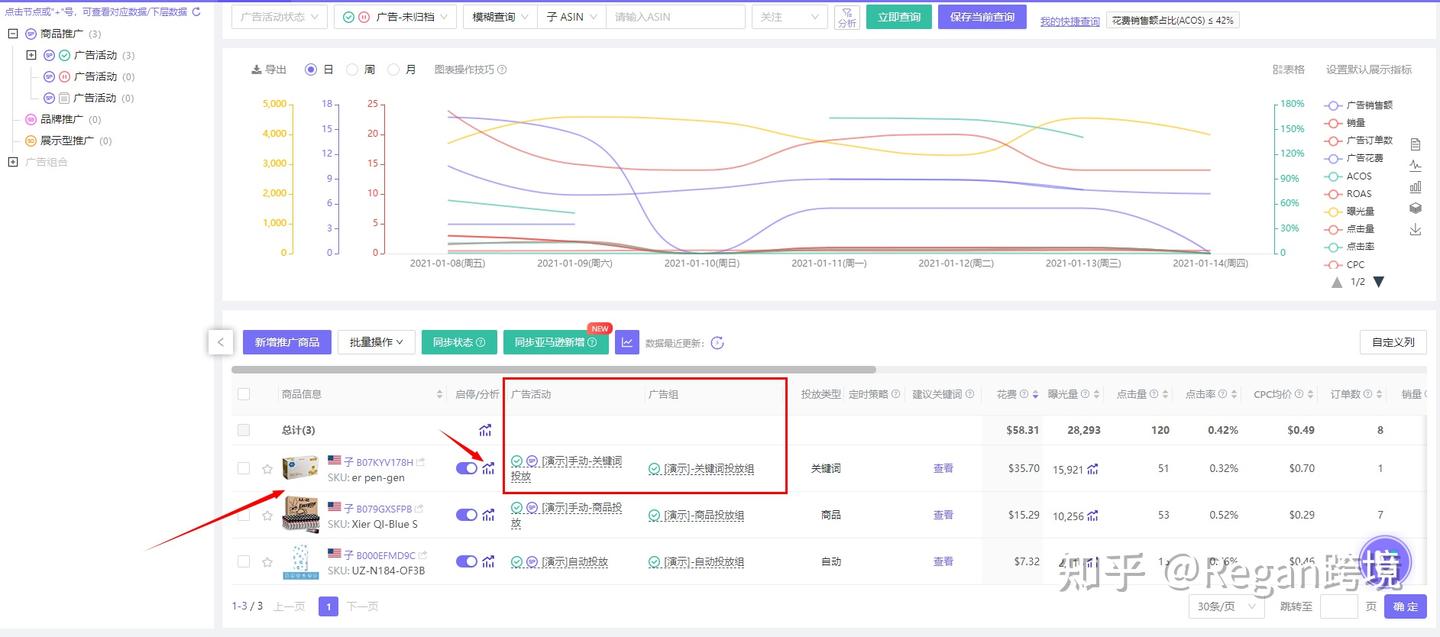Click the 同步状态 button
Screen dimensions: 1440x637
(x=459, y=342)
